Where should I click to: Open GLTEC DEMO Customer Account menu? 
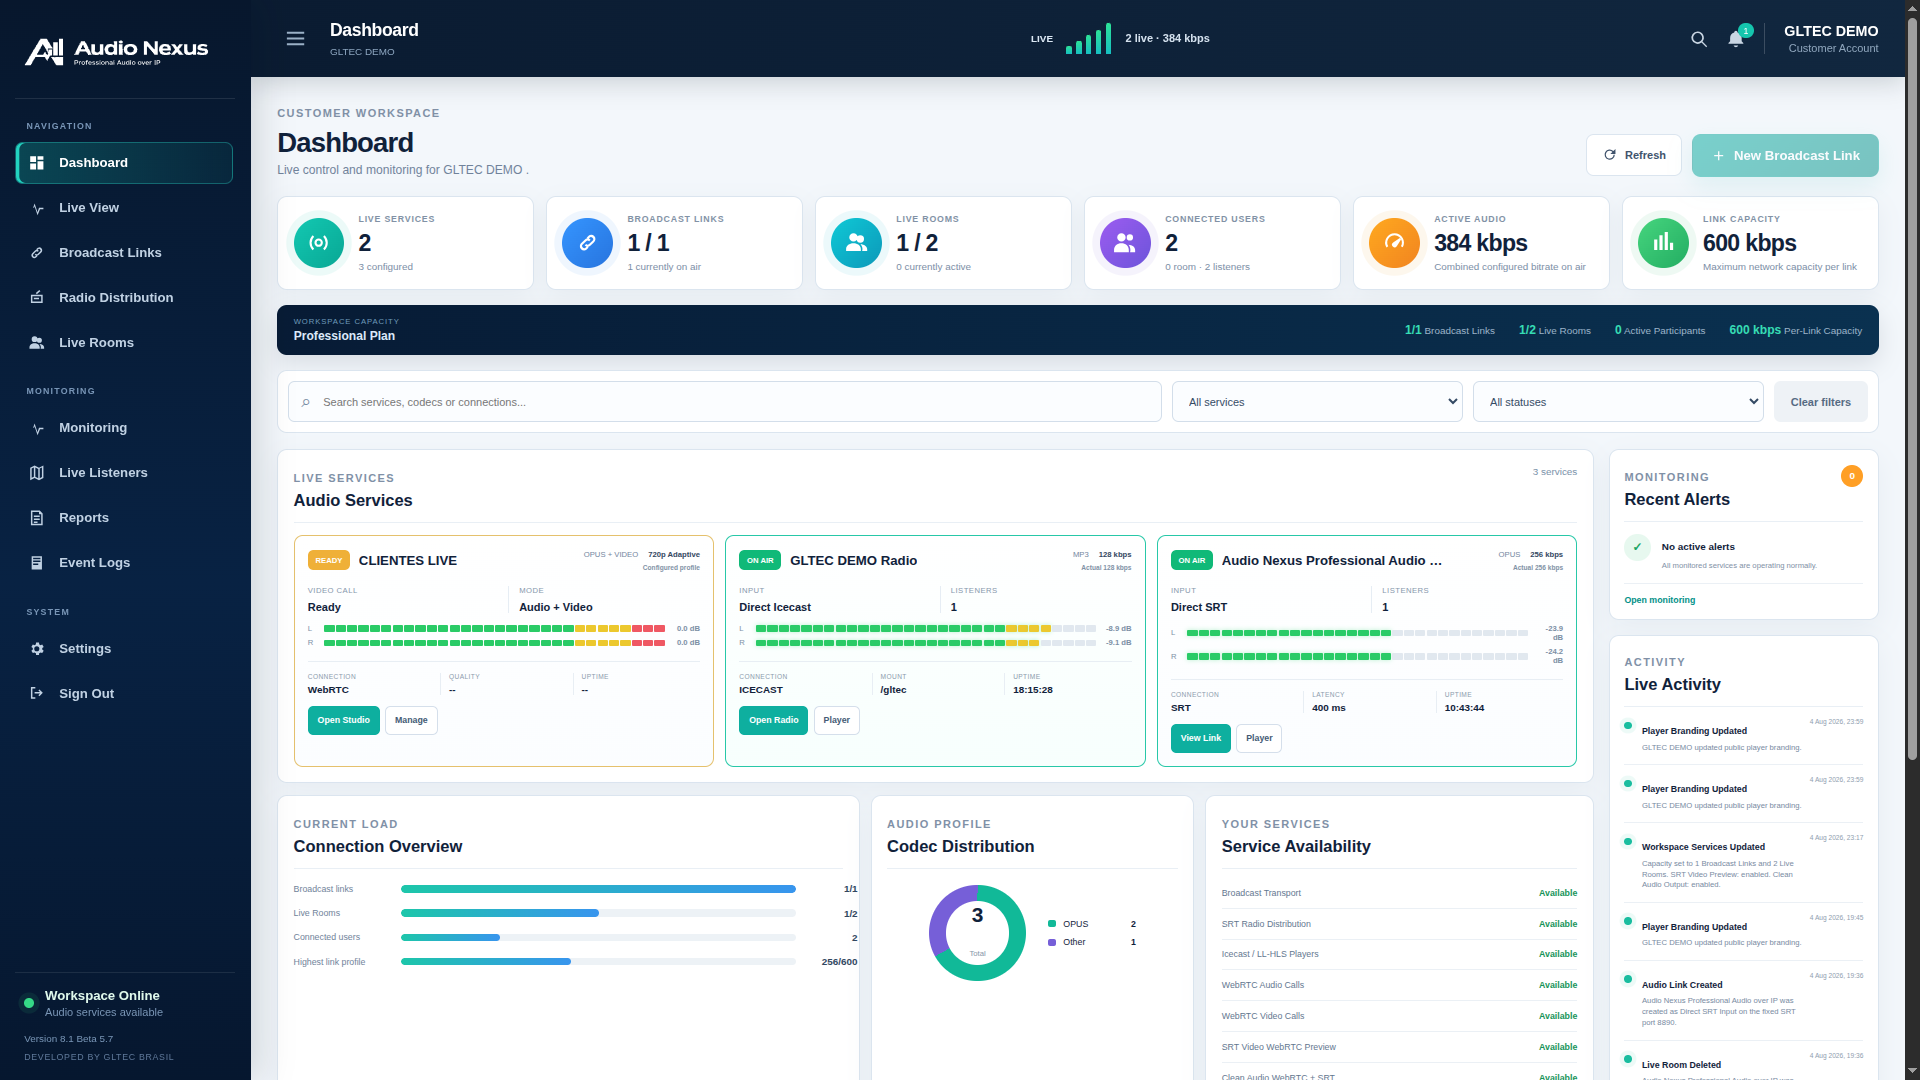(x=1831, y=39)
